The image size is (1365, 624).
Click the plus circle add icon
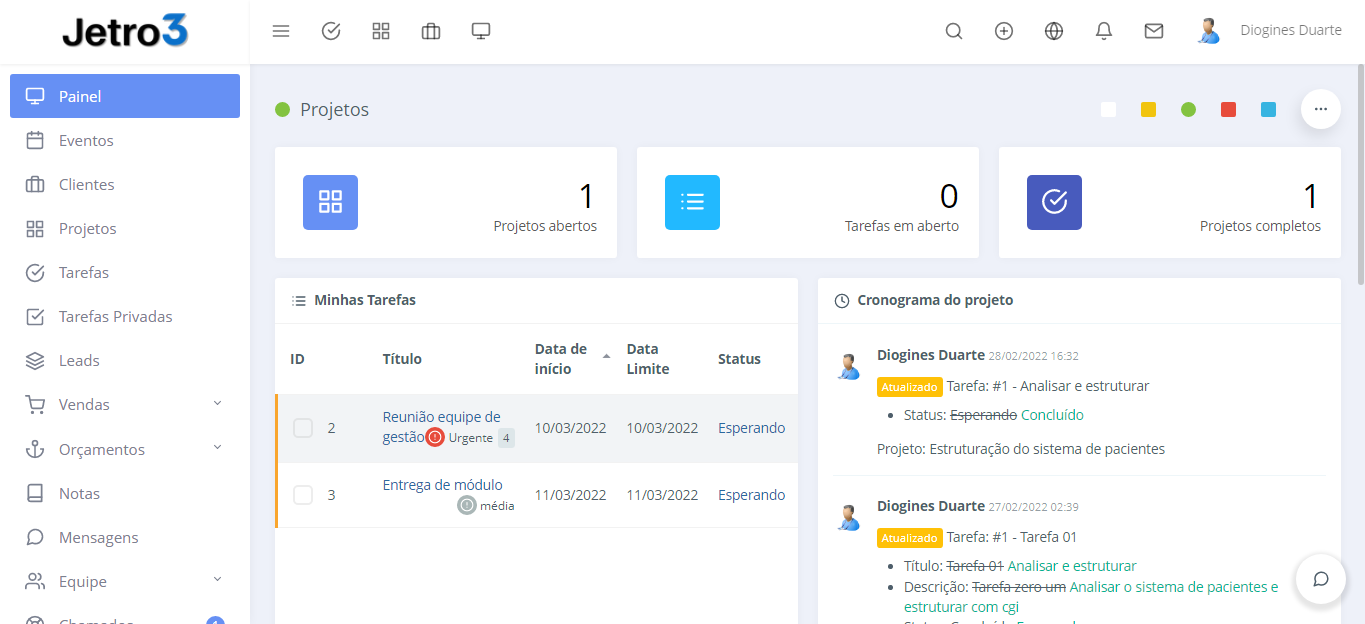[x=1004, y=31]
